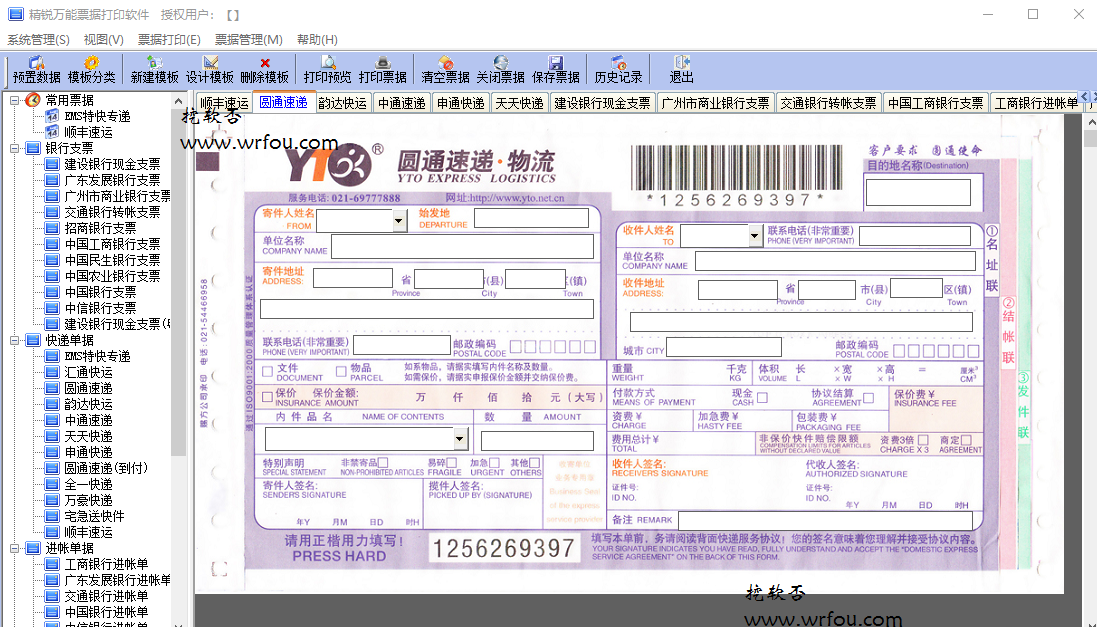This screenshot has height=627, width=1097.
Task: Check the 加急 URGENT checkbox
Action: point(494,463)
